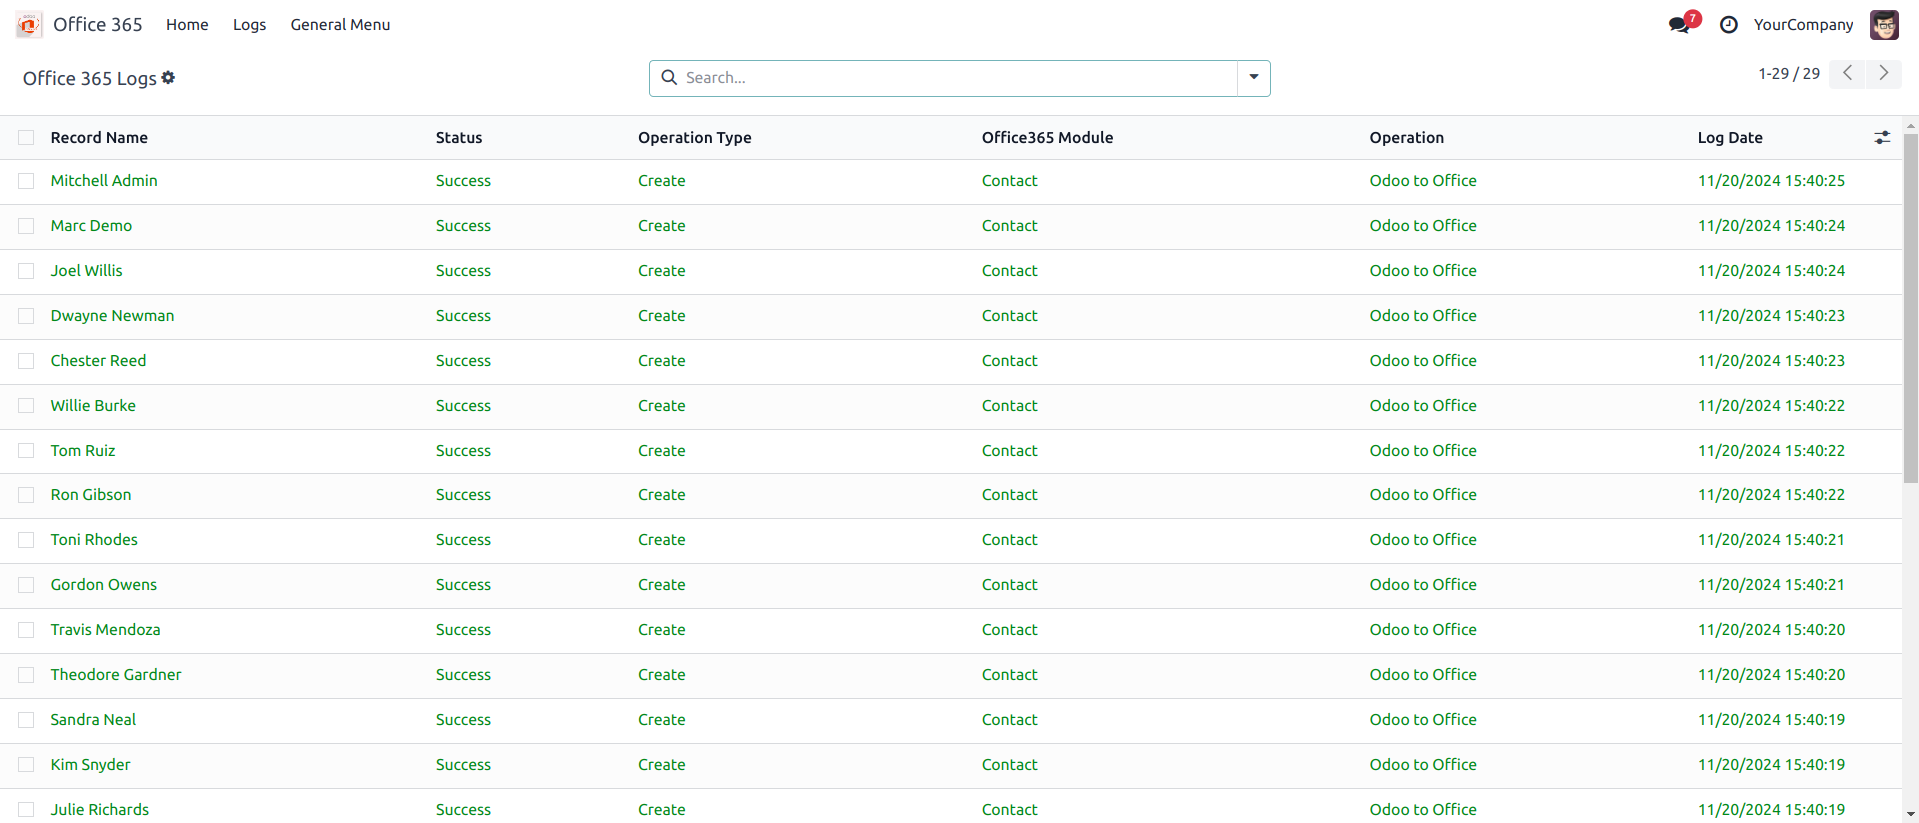The image size is (1919, 823).
Task: Select the Chester Reed row checkbox
Action: [26, 361]
